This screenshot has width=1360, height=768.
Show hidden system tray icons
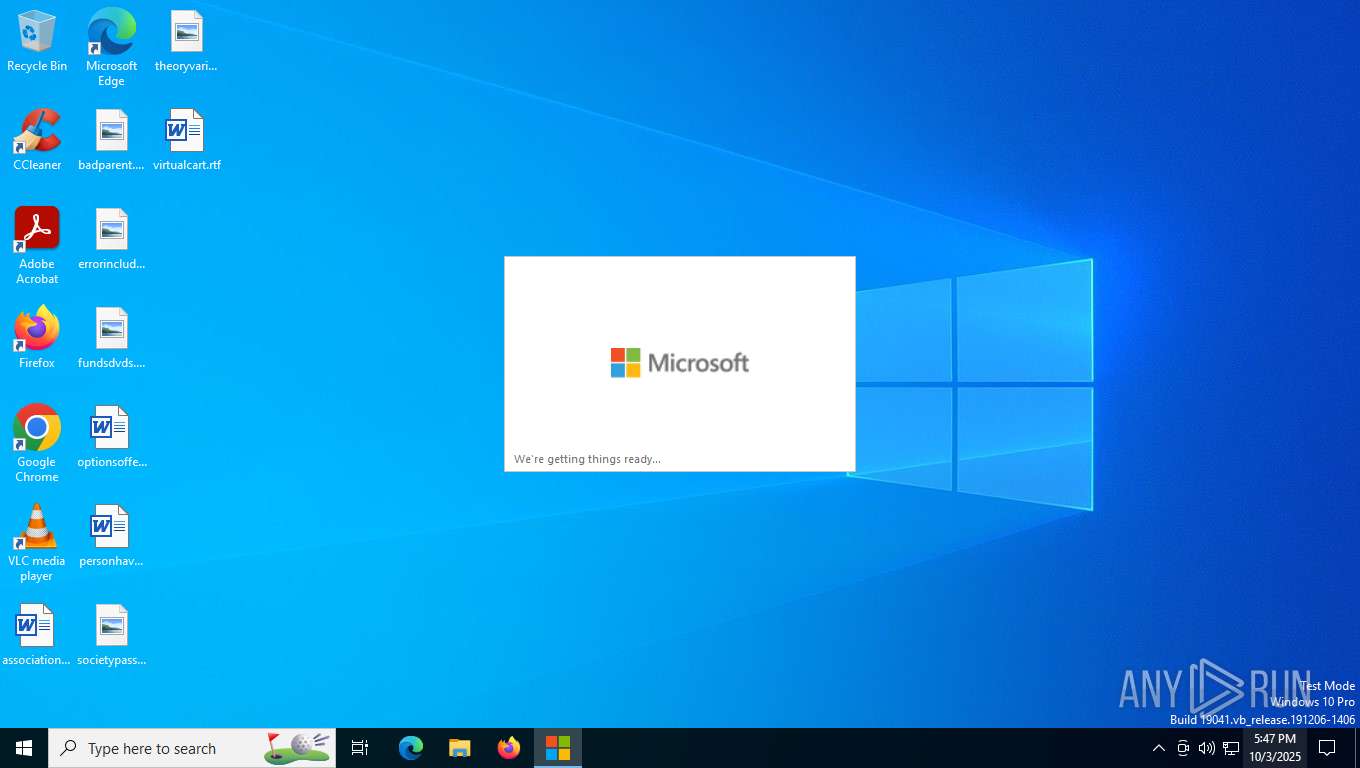tap(1158, 748)
